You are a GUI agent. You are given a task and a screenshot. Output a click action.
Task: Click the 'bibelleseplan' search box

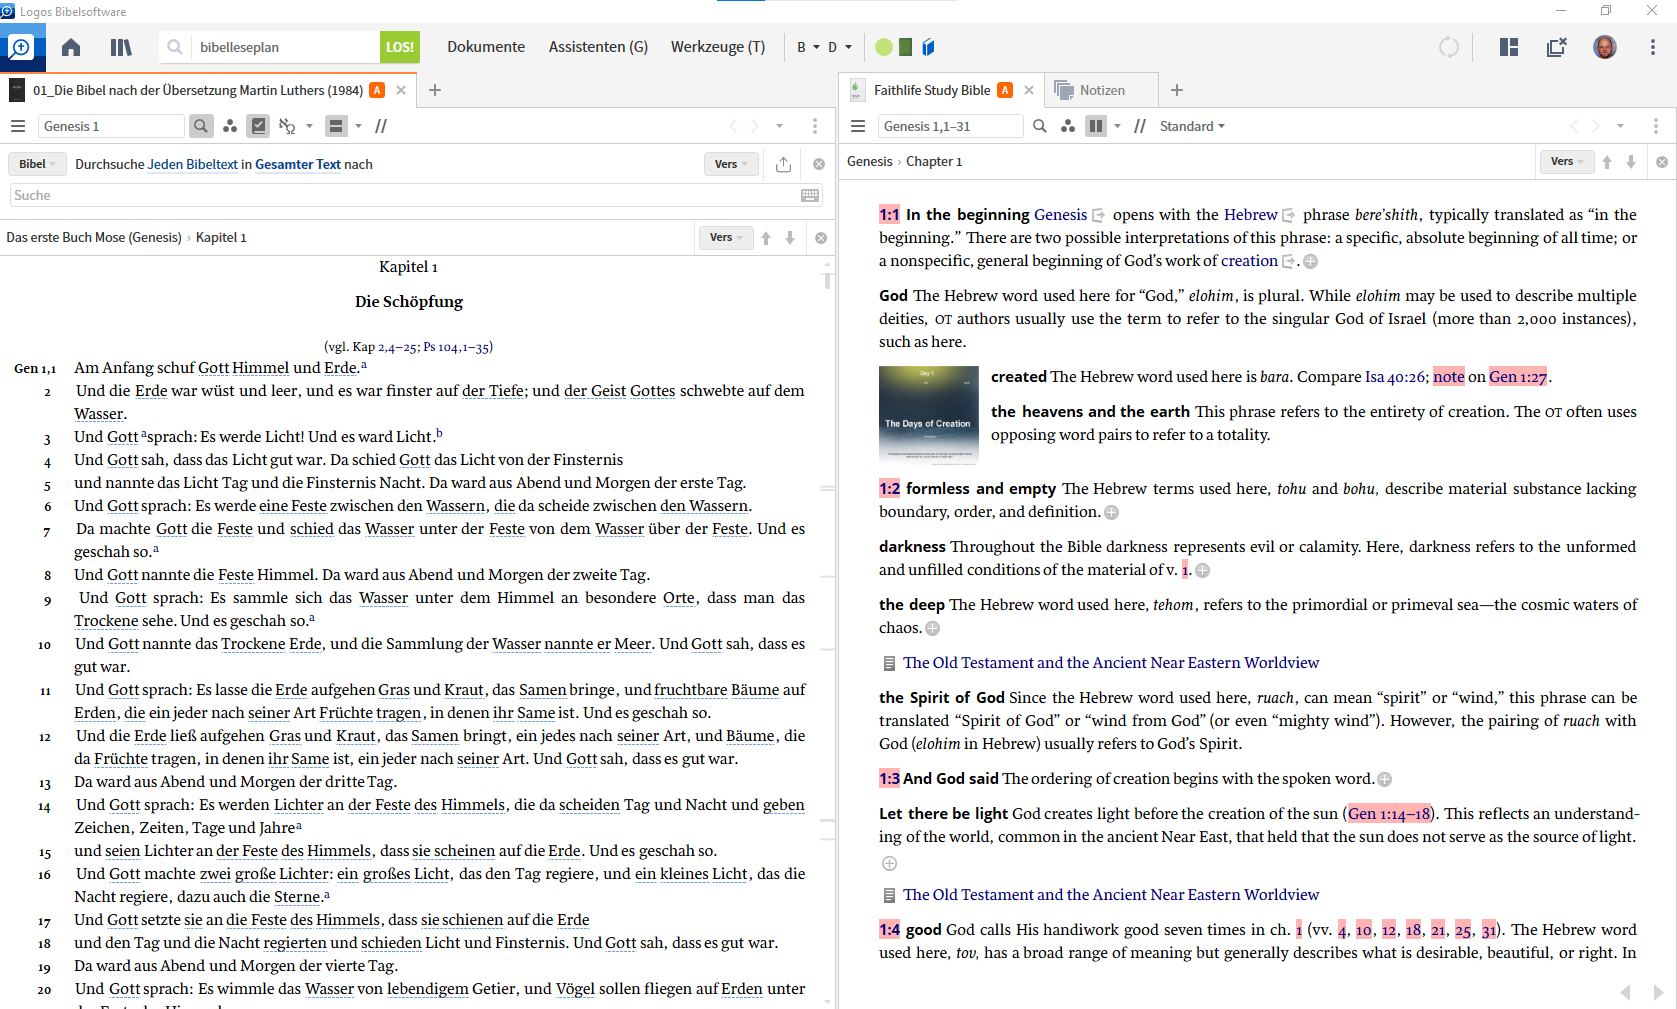tap(283, 47)
